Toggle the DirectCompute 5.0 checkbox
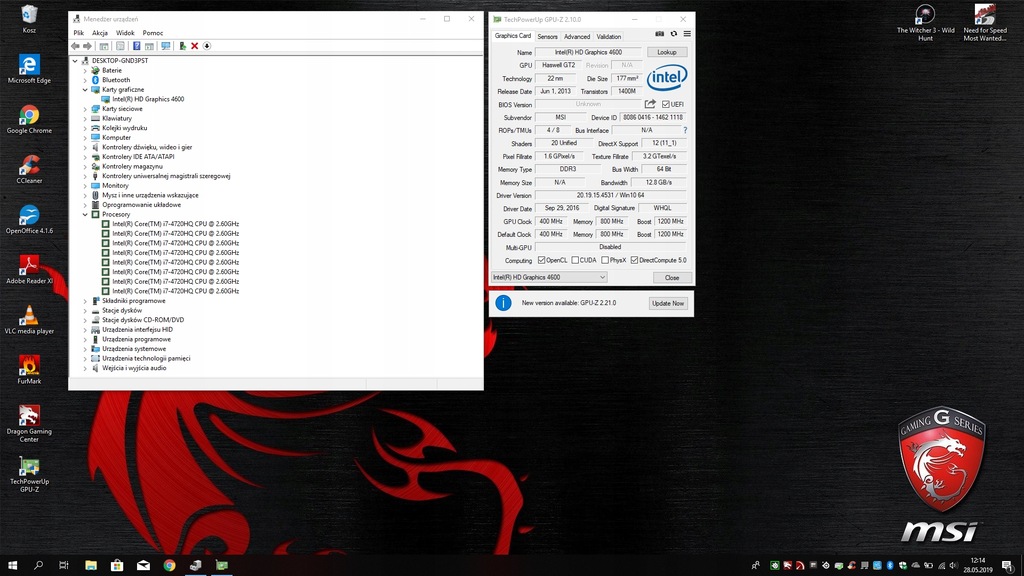The height and width of the screenshot is (576, 1024). click(x=634, y=260)
